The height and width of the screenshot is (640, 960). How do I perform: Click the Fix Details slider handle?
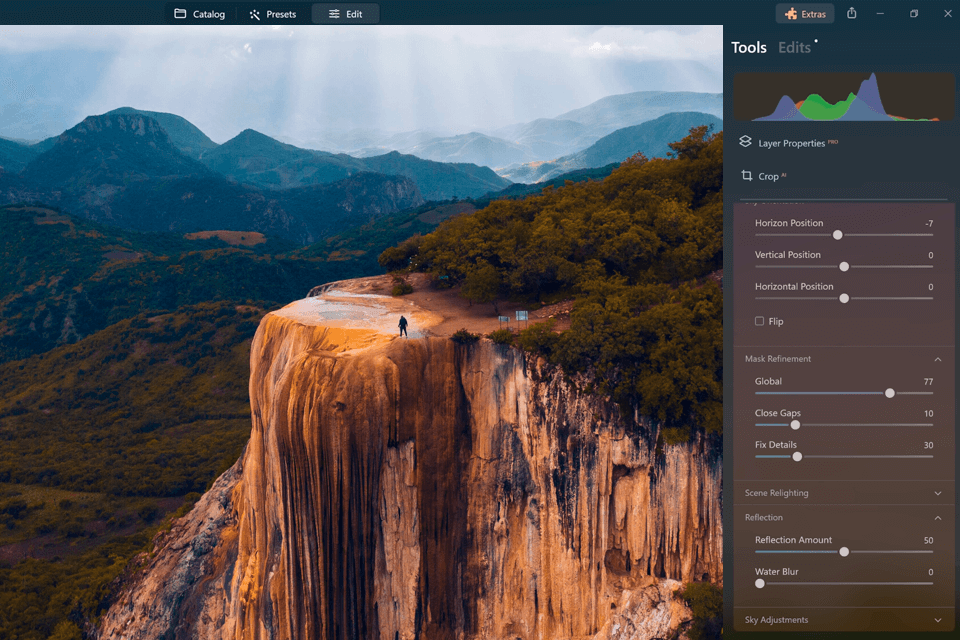(x=797, y=456)
